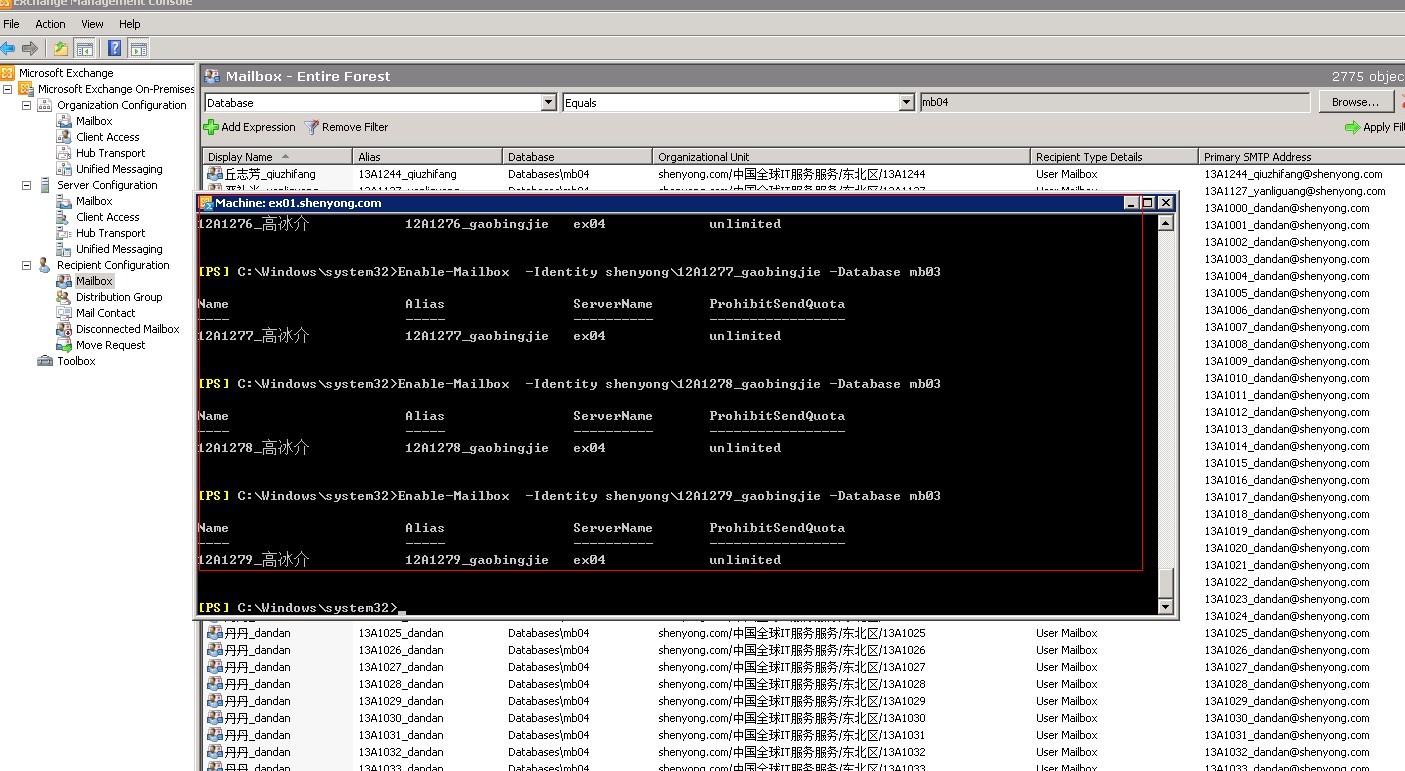The width and height of the screenshot is (1405, 771).
Task: Open the Equals operator dropdown
Action: [906, 102]
